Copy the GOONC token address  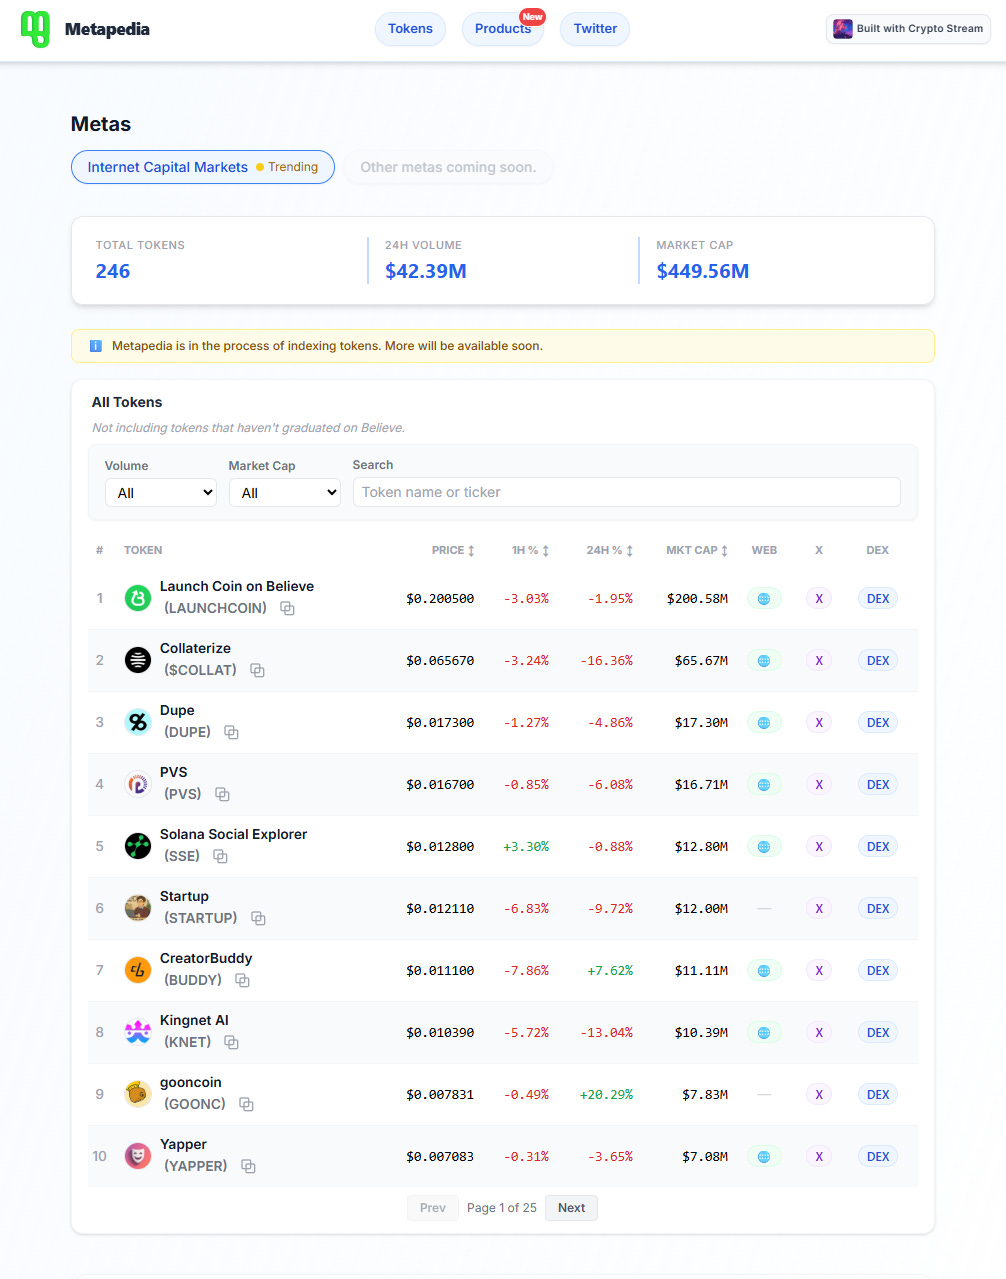pyautogui.click(x=246, y=1104)
